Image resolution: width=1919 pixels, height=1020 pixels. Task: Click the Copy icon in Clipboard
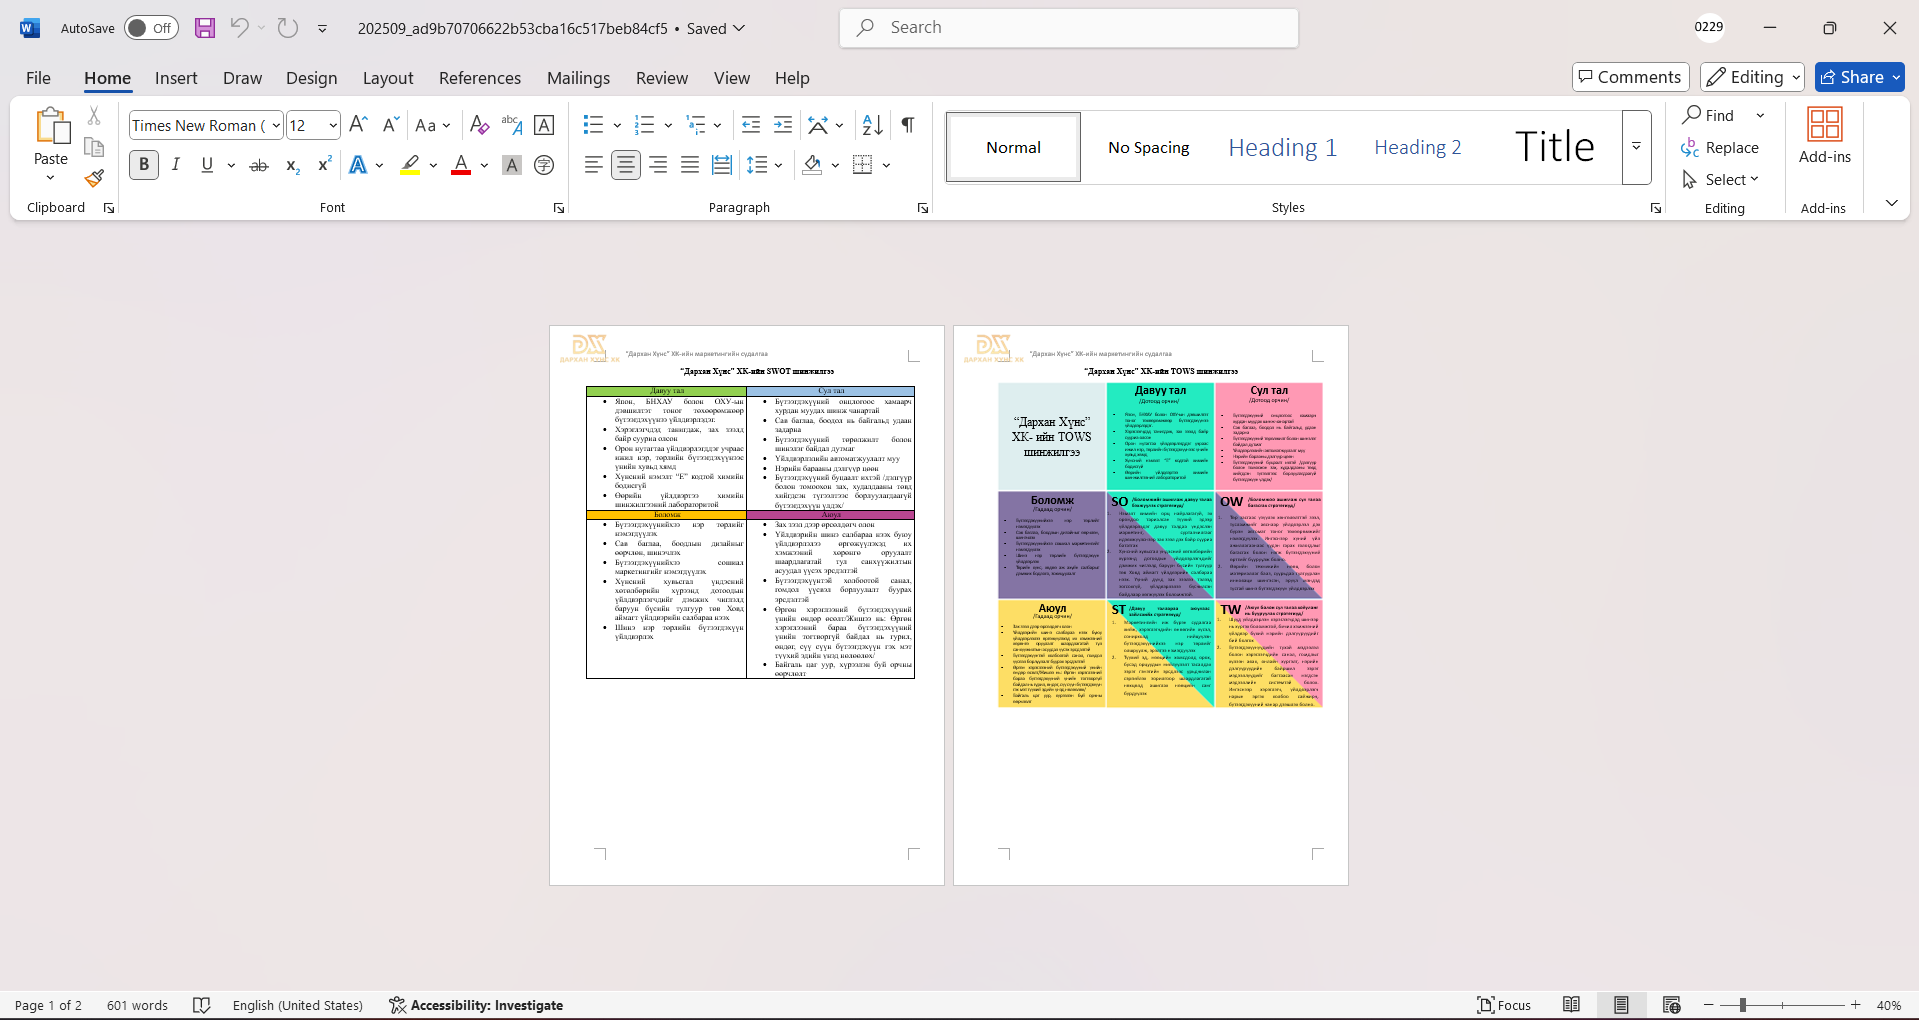click(94, 147)
